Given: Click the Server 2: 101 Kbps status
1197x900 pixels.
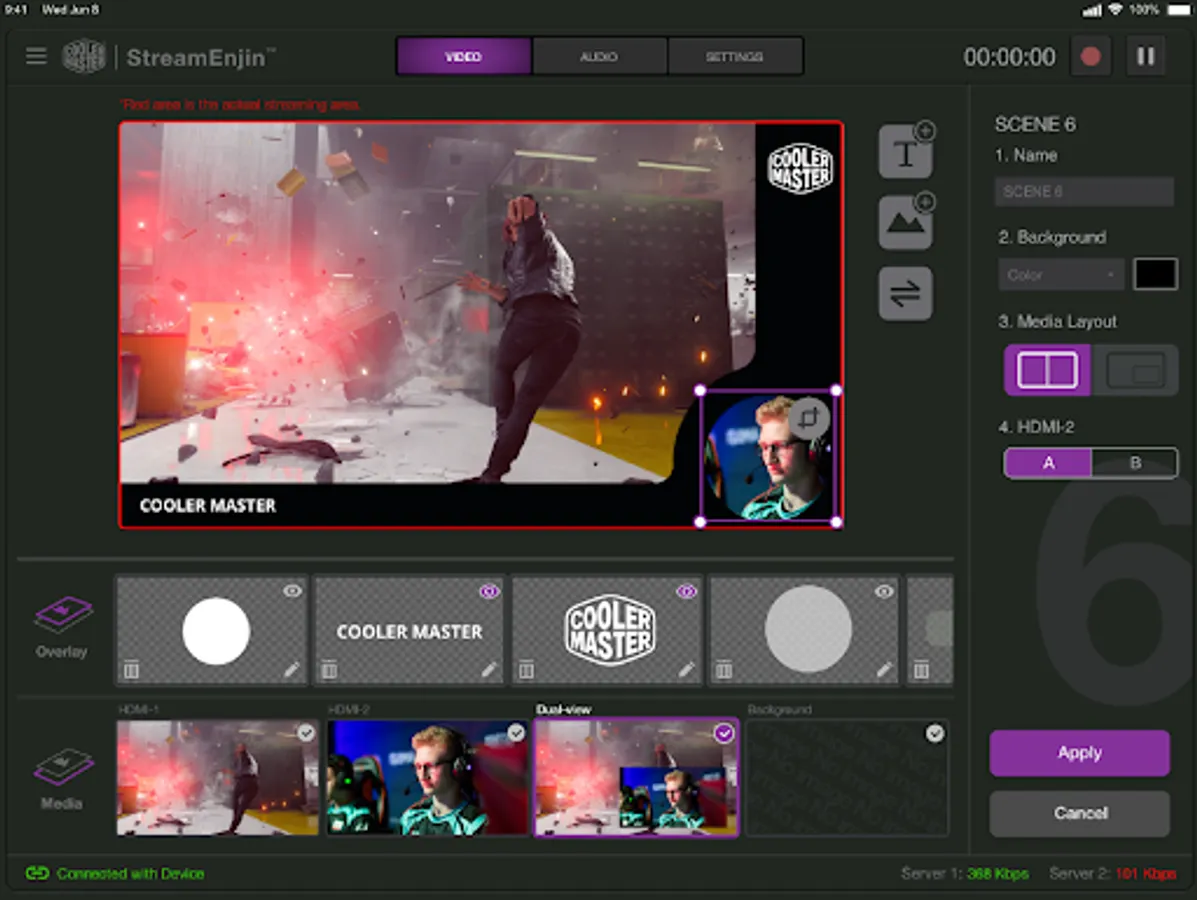Looking at the screenshot, I should [x=1112, y=873].
